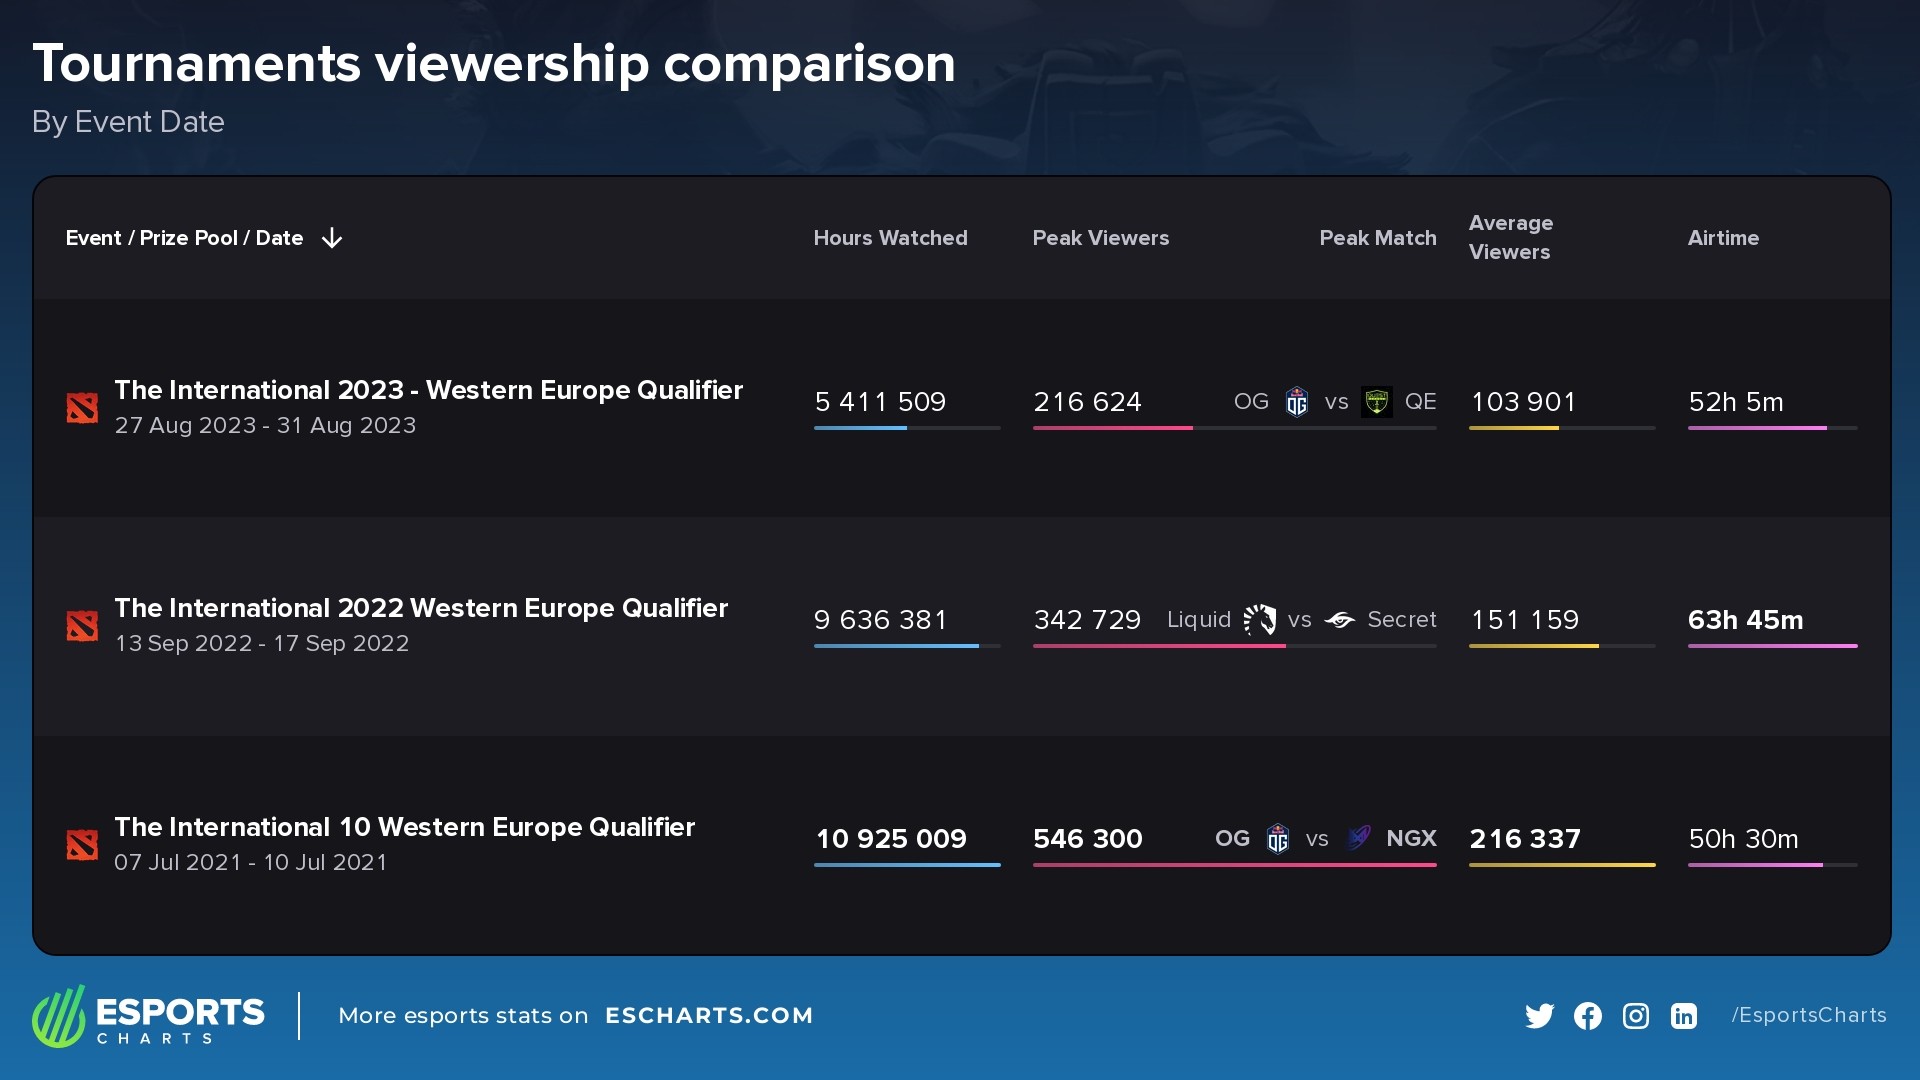This screenshot has width=1920, height=1080.
Task: Toggle the sort arrow on Event / Prize Pool / Date
Action: coord(331,238)
